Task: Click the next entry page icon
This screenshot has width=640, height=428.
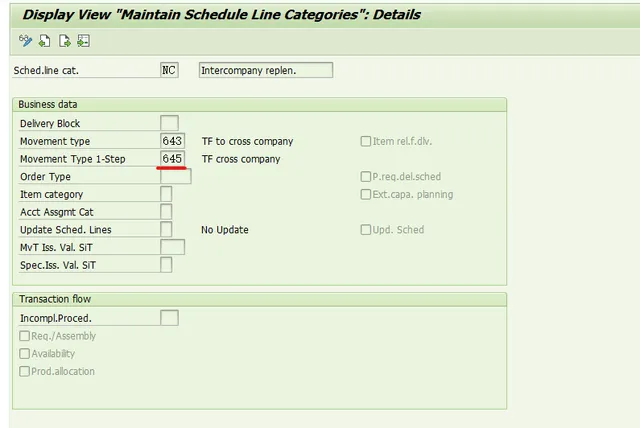Action: (x=64, y=41)
